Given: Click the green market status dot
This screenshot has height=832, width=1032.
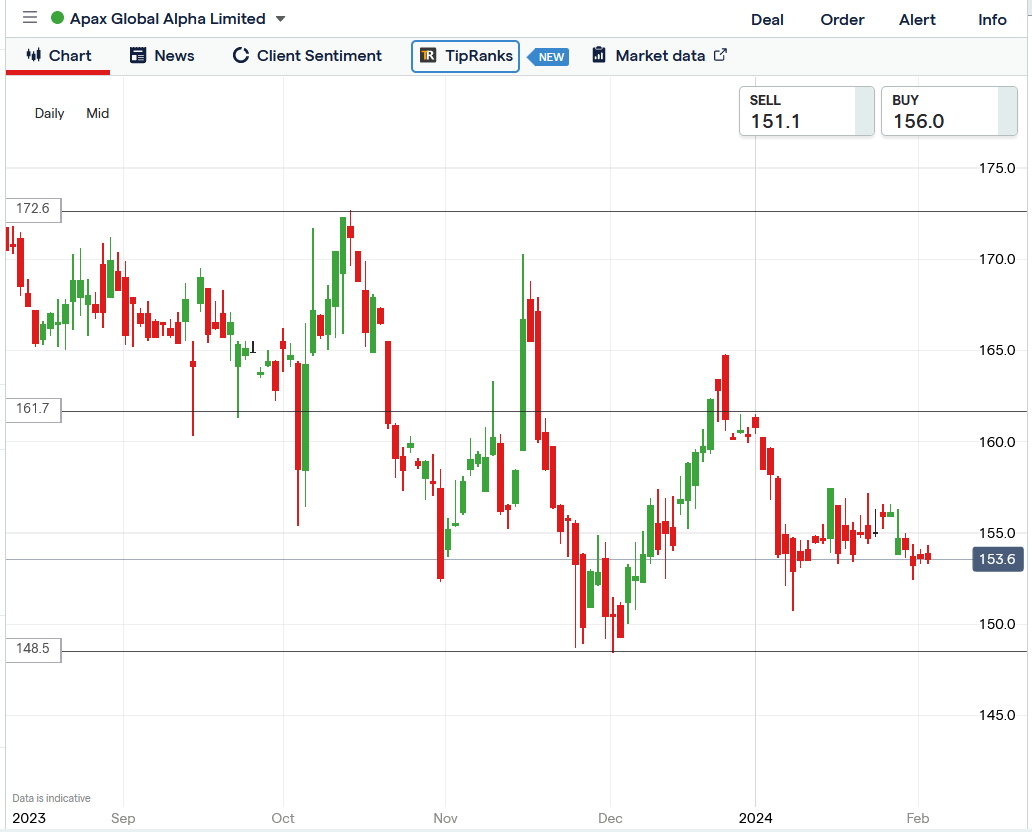Looking at the screenshot, I should (x=57, y=18).
